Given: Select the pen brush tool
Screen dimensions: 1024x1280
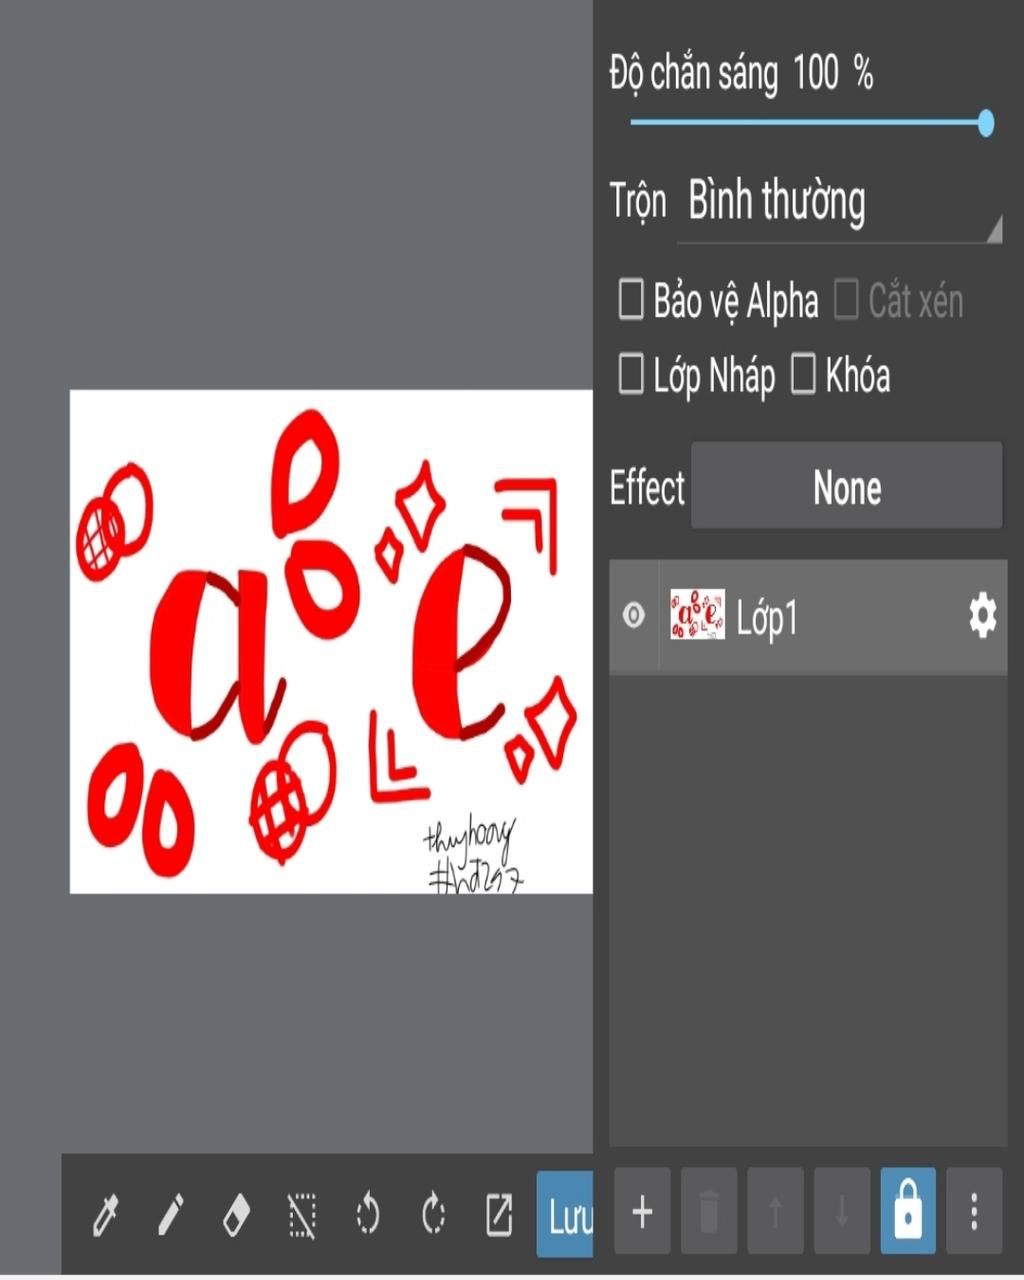Looking at the screenshot, I should coord(171,1215).
